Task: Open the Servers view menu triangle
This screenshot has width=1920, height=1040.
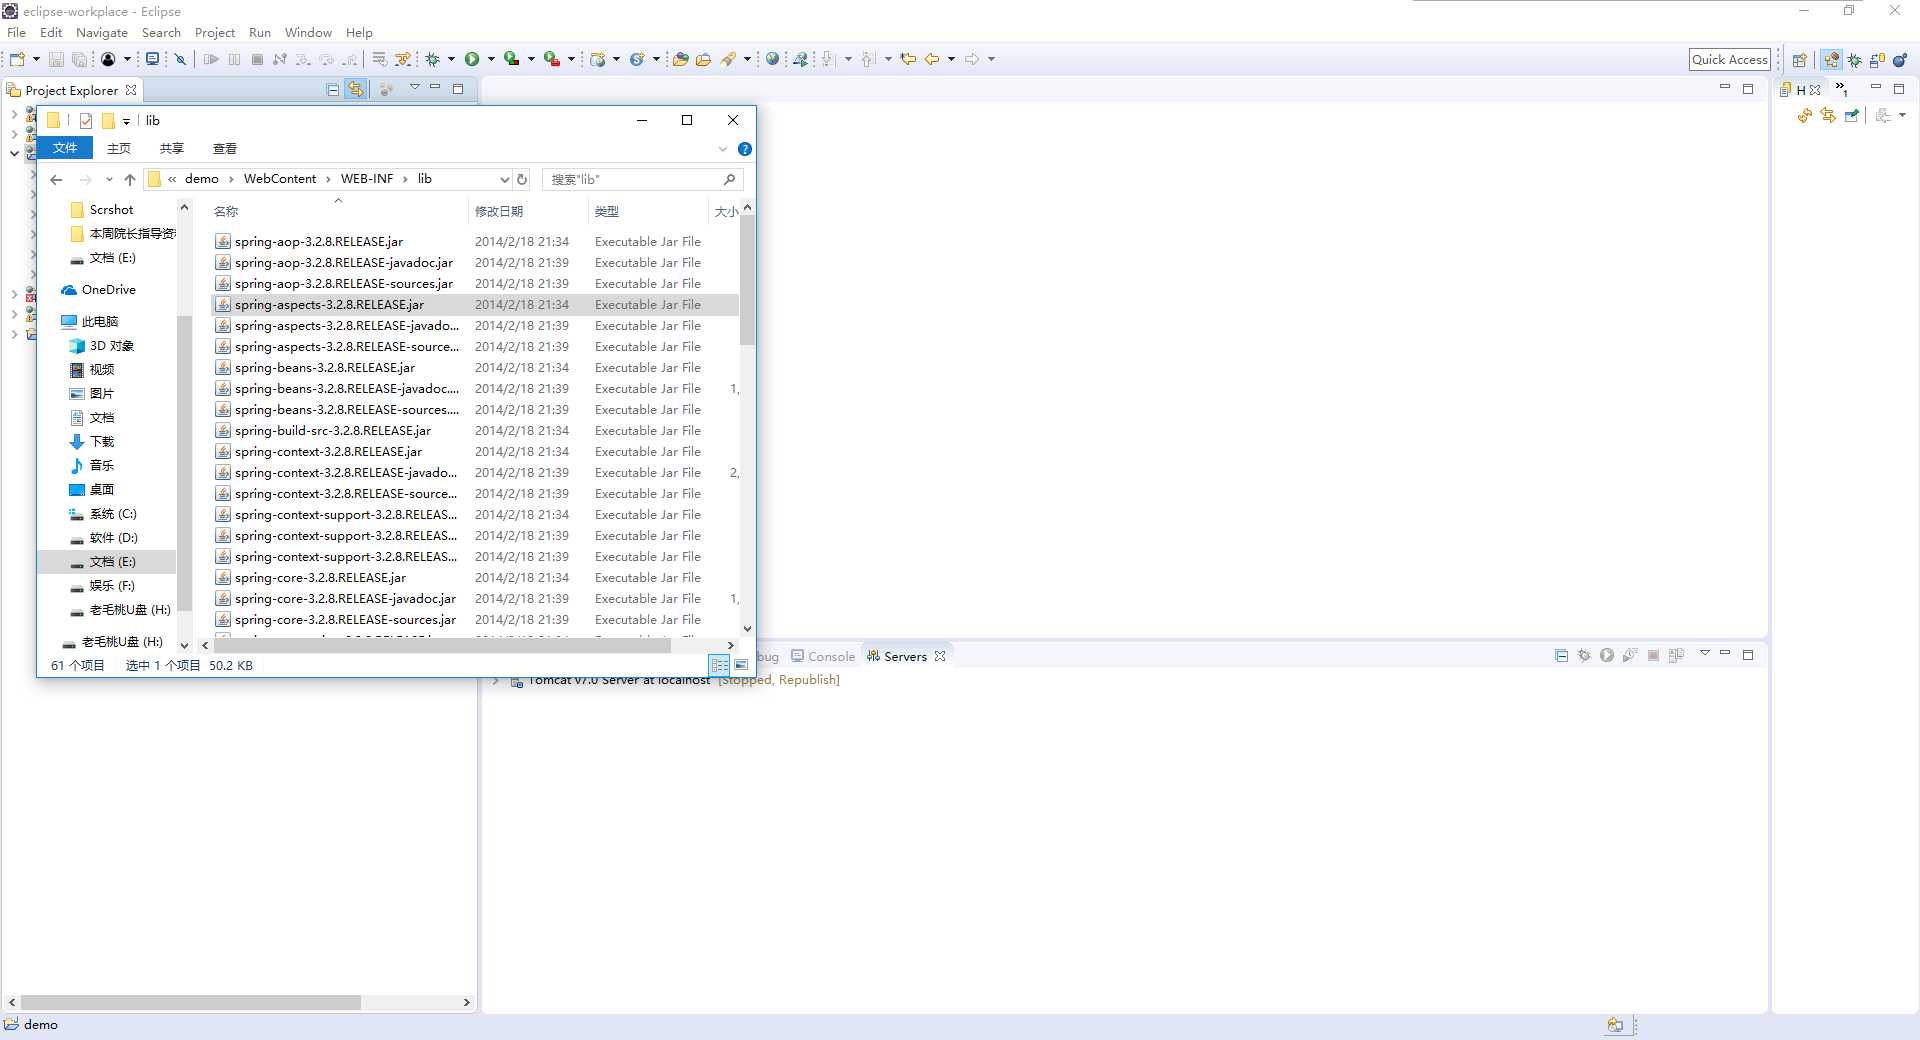Action: (1705, 654)
